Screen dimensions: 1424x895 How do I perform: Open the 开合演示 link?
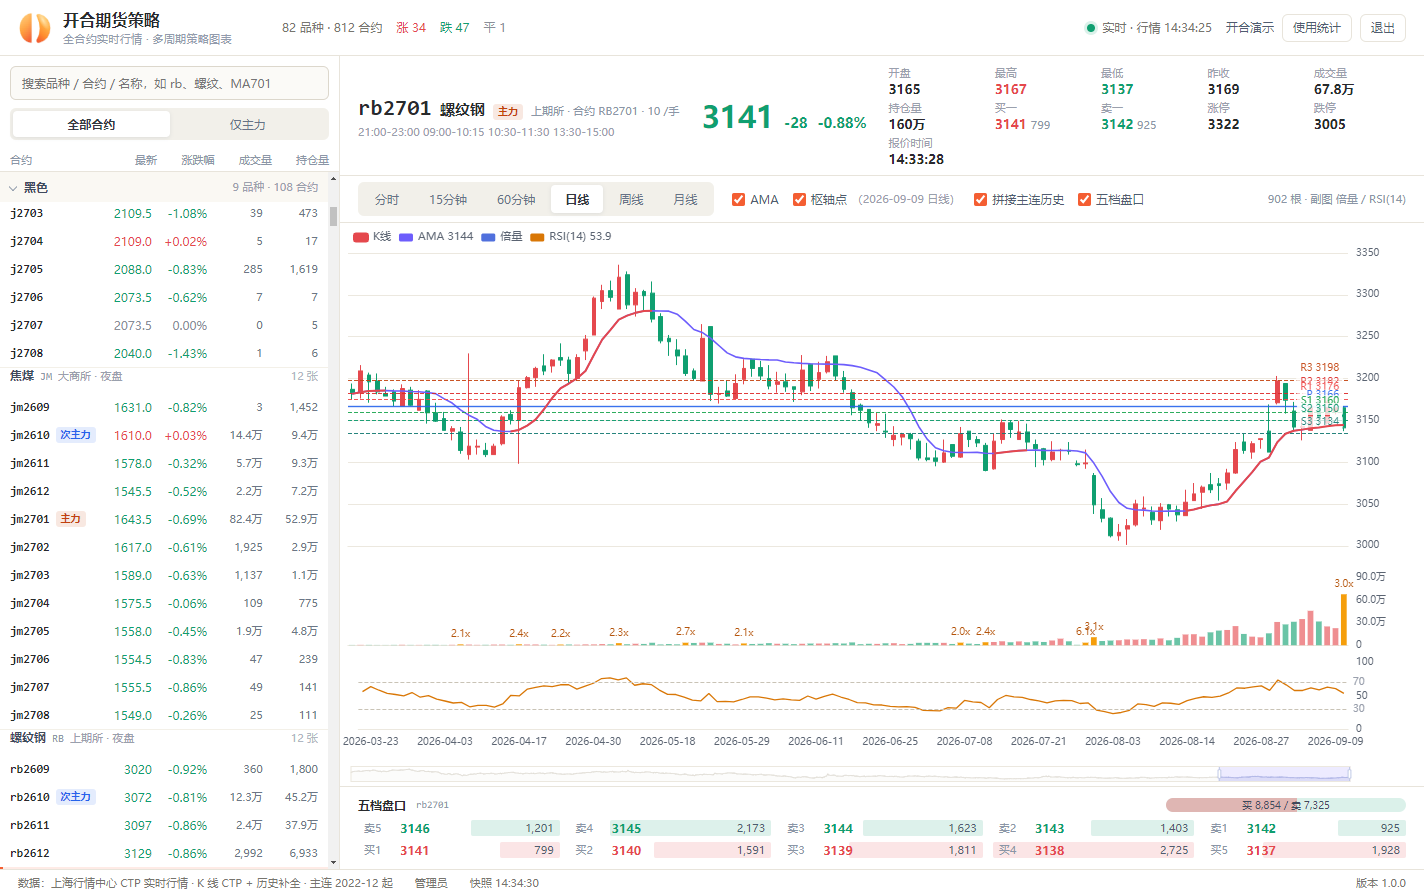(1250, 28)
